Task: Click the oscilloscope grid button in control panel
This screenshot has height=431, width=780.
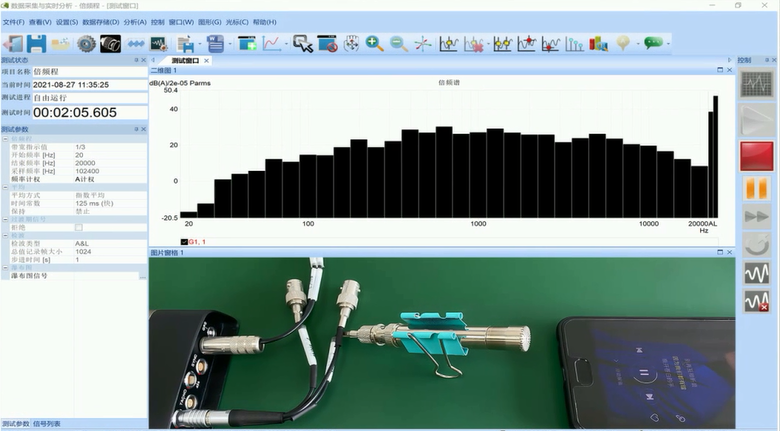Action: point(757,84)
